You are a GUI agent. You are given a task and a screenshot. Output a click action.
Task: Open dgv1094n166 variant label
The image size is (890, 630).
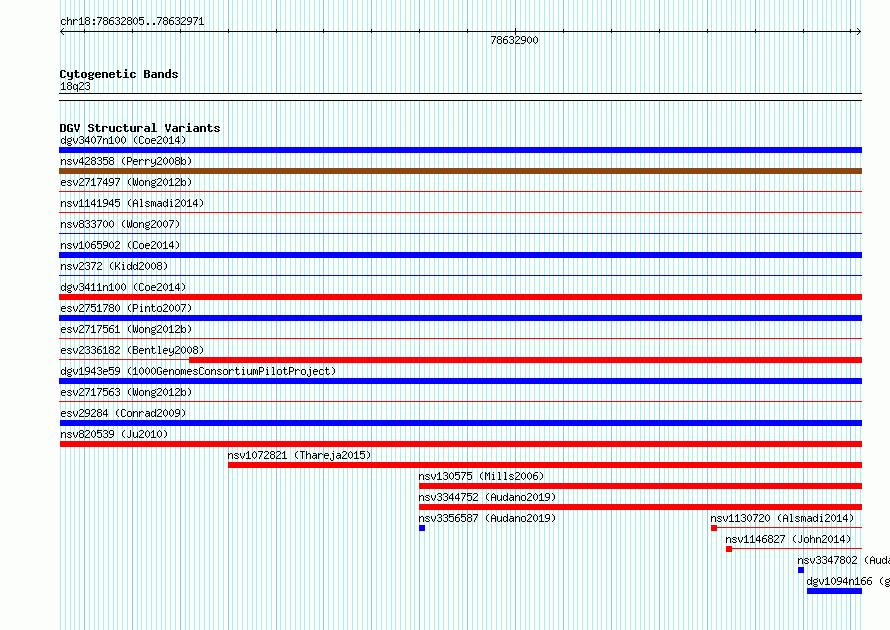point(847,581)
